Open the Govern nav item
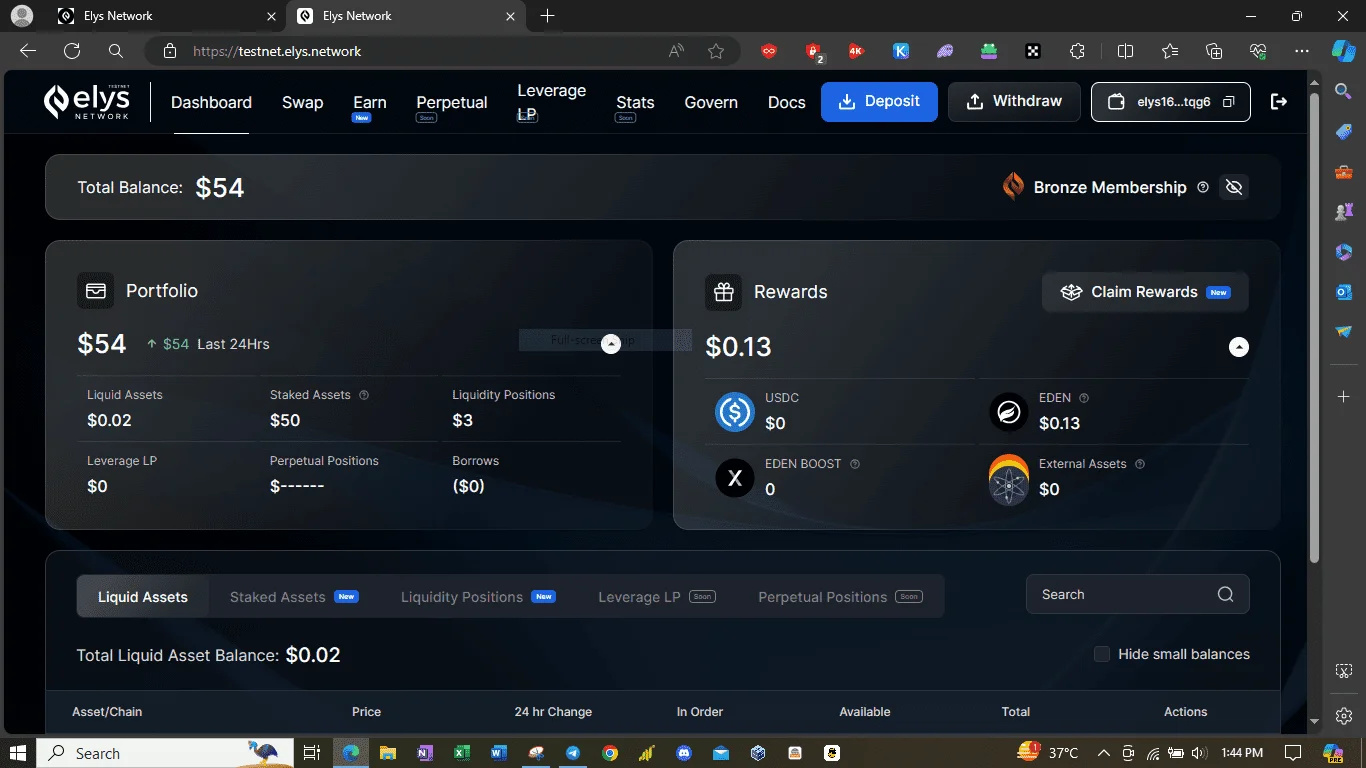 pyautogui.click(x=711, y=102)
